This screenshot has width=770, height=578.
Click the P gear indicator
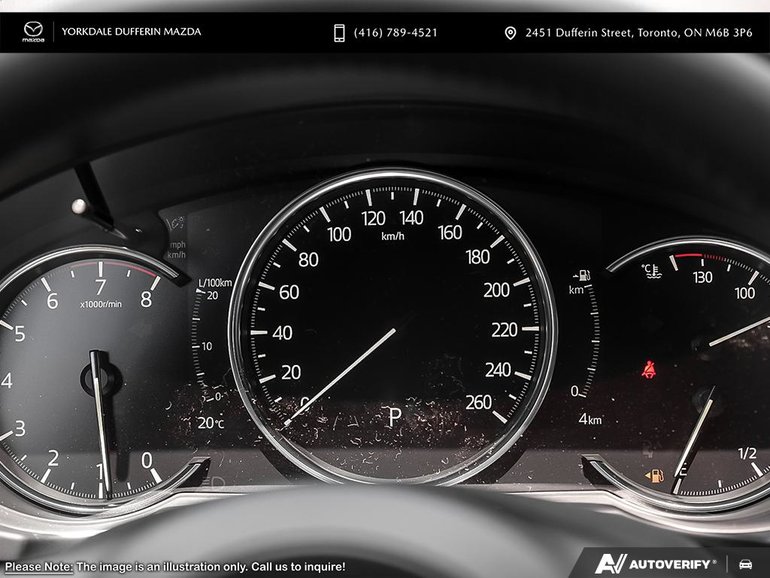(394, 418)
